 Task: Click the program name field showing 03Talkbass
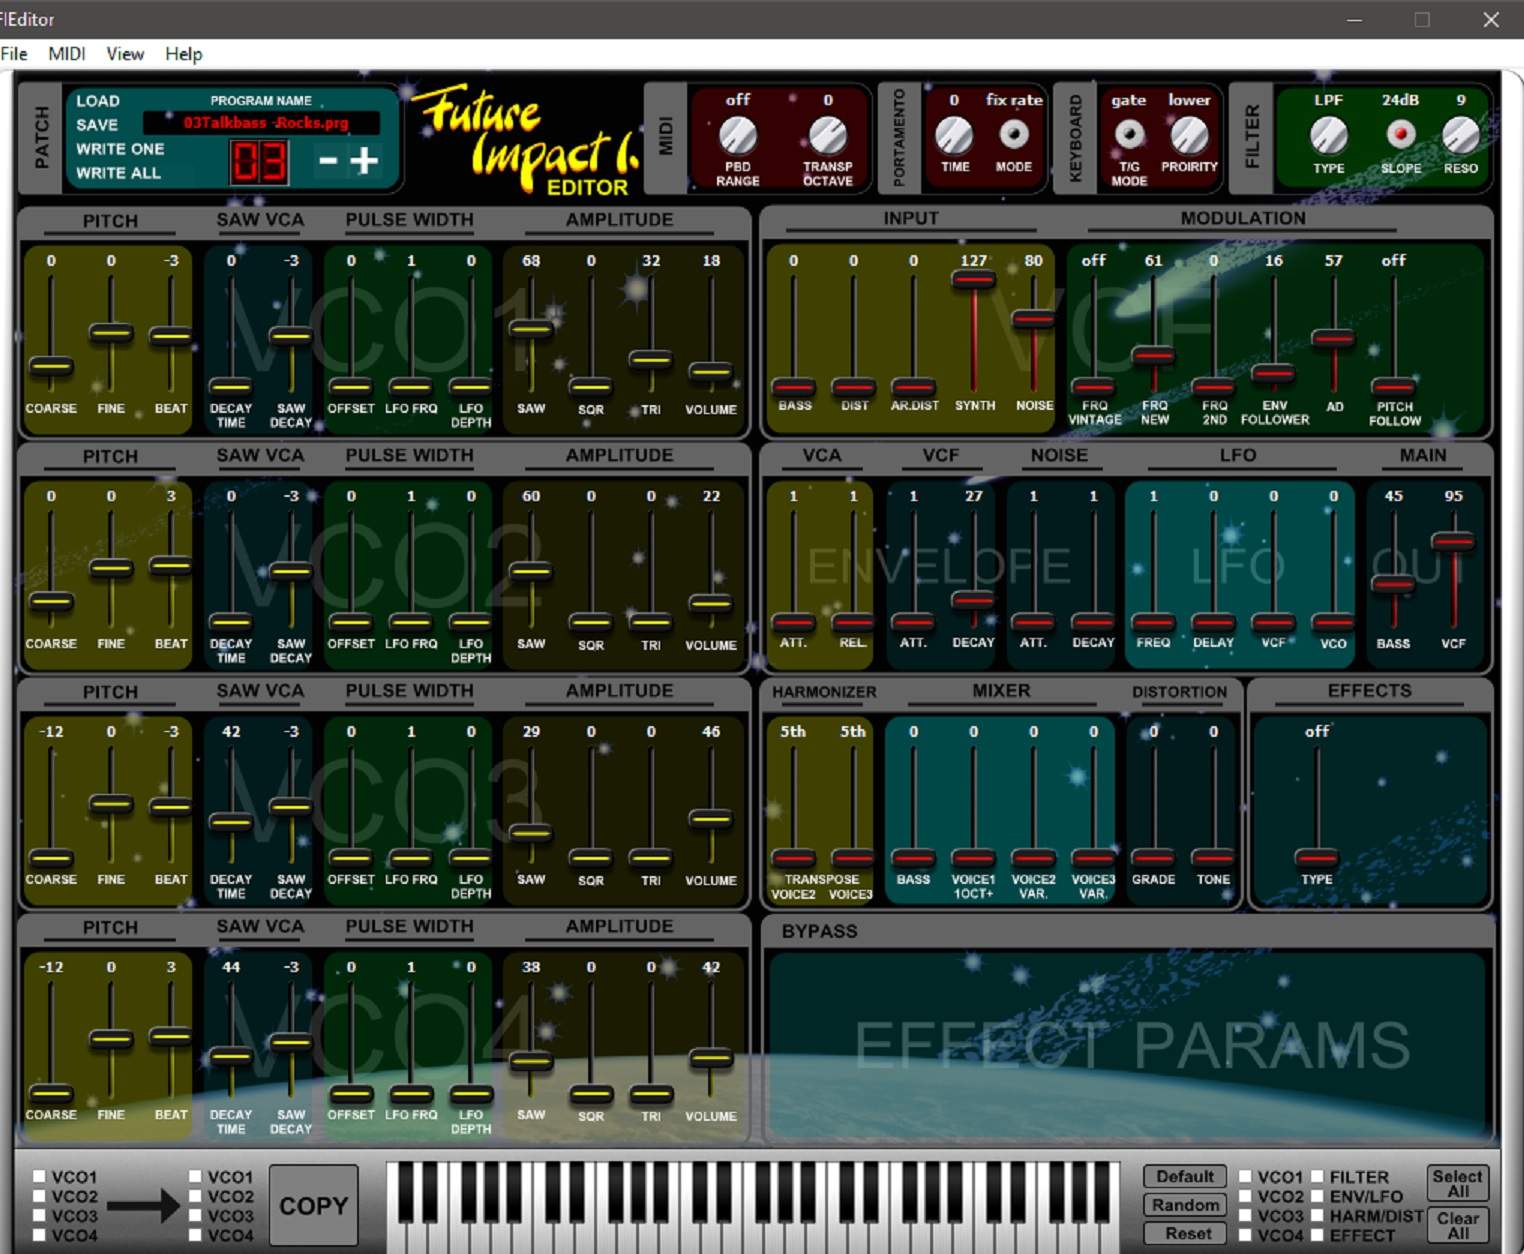click(x=262, y=123)
